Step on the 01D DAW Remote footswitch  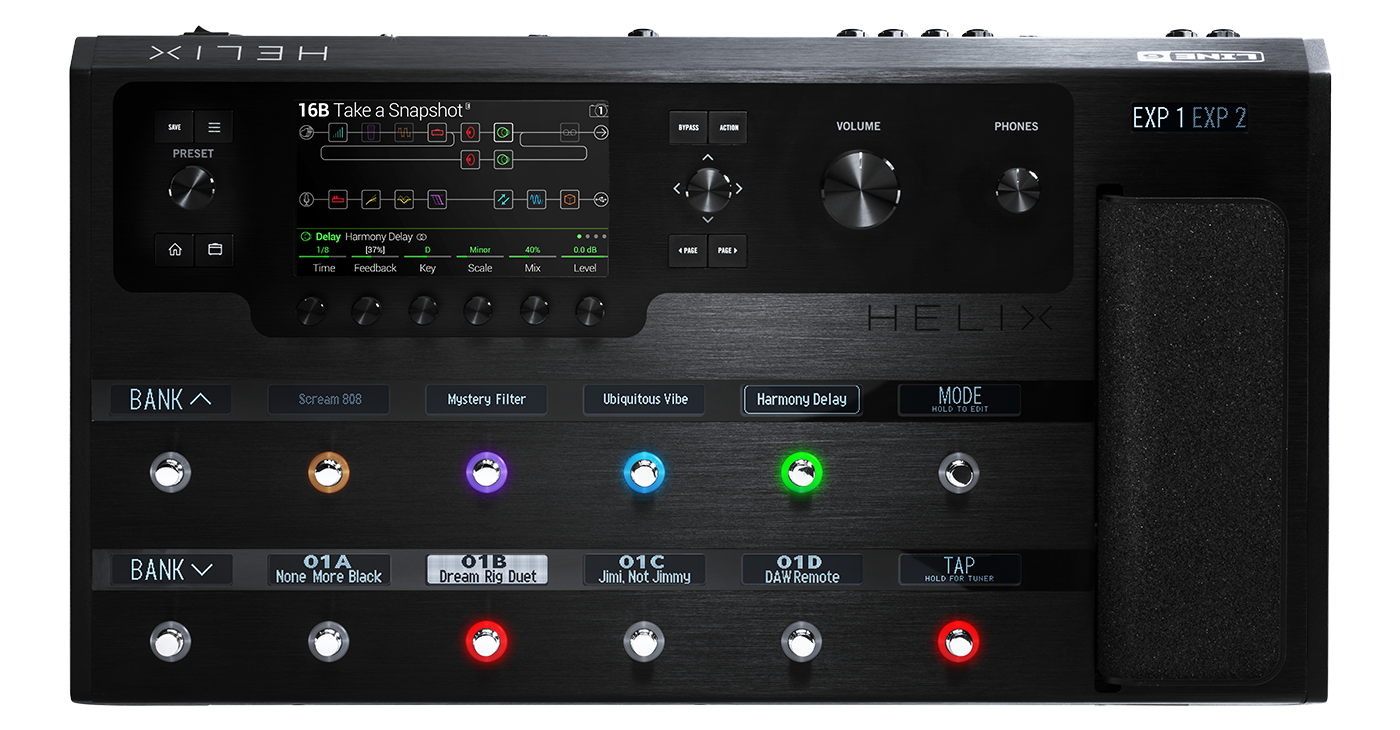(x=801, y=642)
